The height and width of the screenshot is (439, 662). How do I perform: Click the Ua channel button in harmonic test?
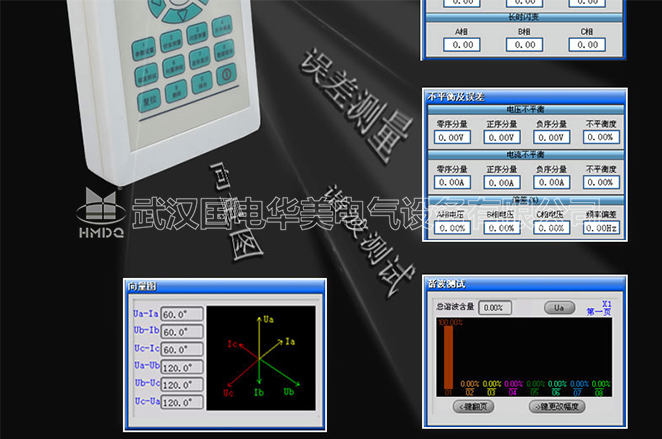tap(559, 308)
